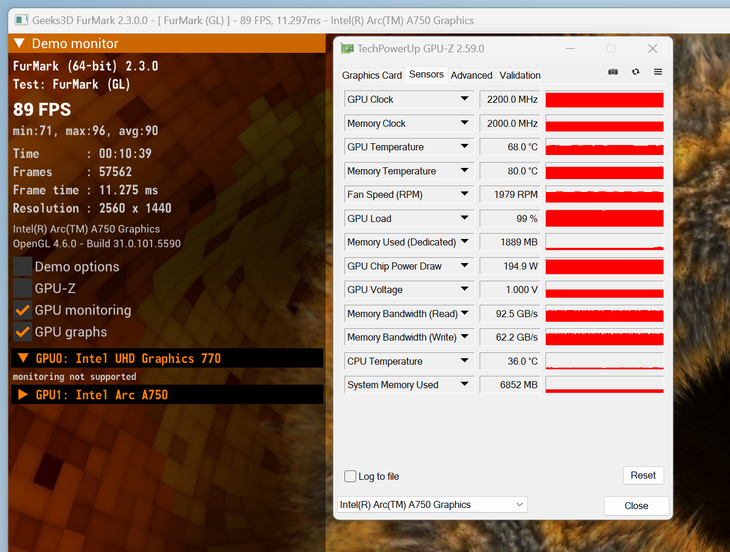Screen dimensions: 730x552
Task: Open the CPU Temperature sensor dropdown
Action: pyautogui.click(x=464, y=361)
